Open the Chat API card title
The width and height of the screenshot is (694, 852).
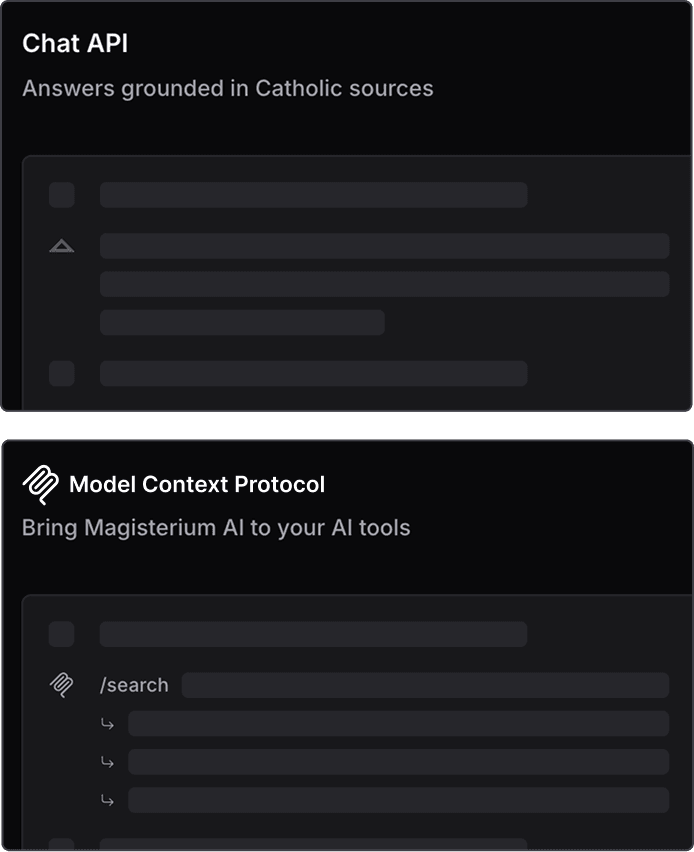(75, 44)
